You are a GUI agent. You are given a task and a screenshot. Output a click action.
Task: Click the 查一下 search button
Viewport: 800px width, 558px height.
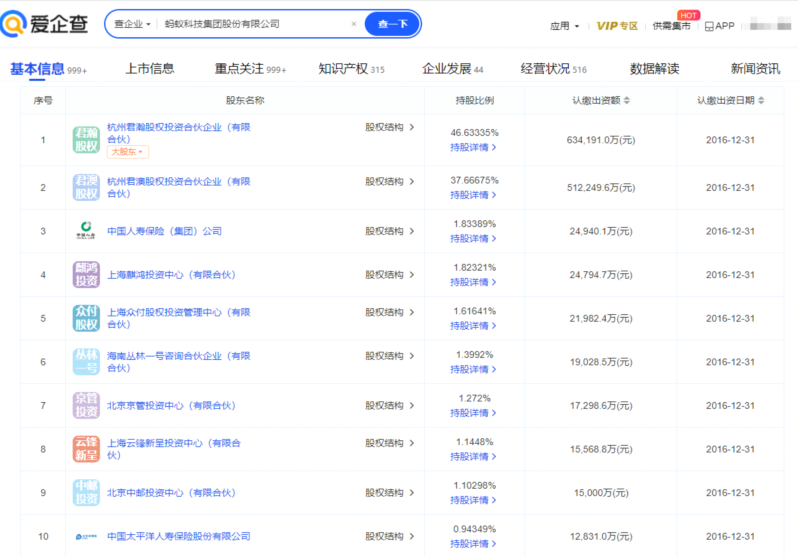click(x=392, y=24)
